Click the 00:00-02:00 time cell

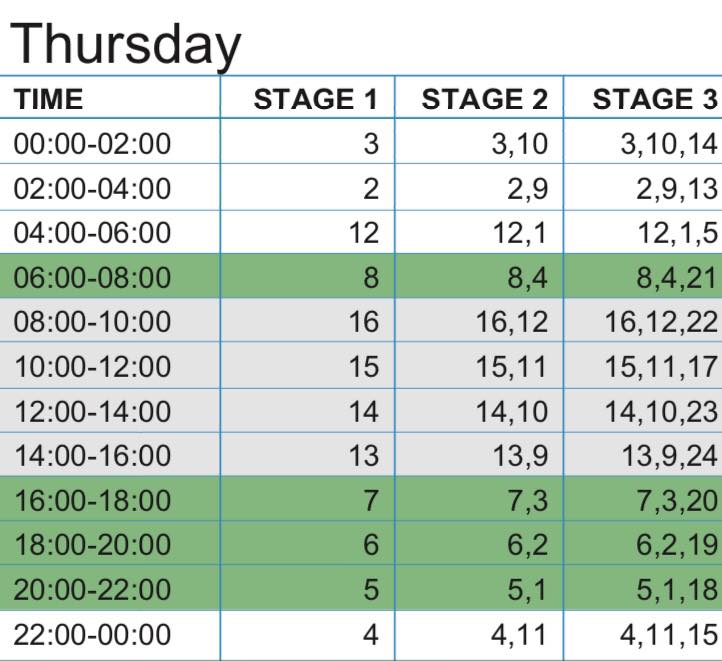tap(110, 141)
